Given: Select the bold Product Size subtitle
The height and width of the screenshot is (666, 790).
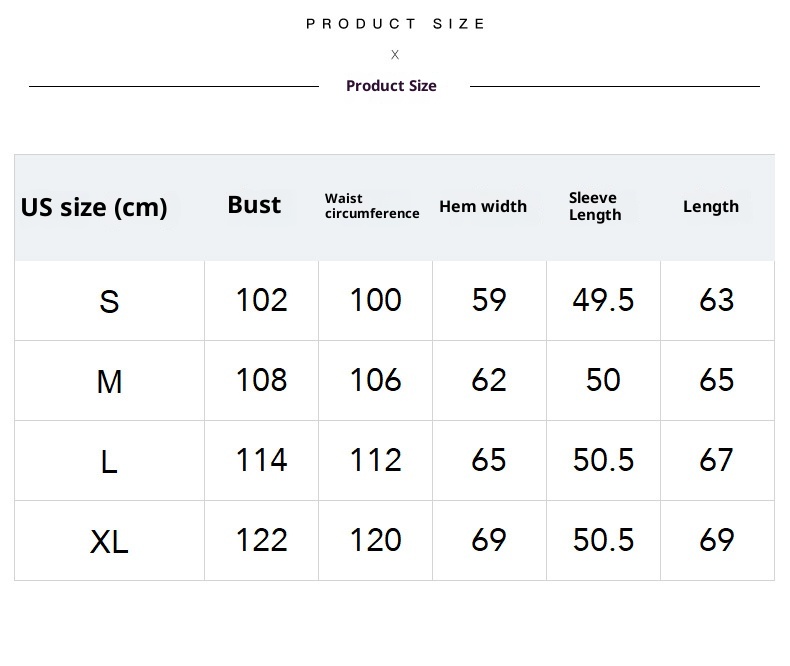Looking at the screenshot, I should click(391, 86).
